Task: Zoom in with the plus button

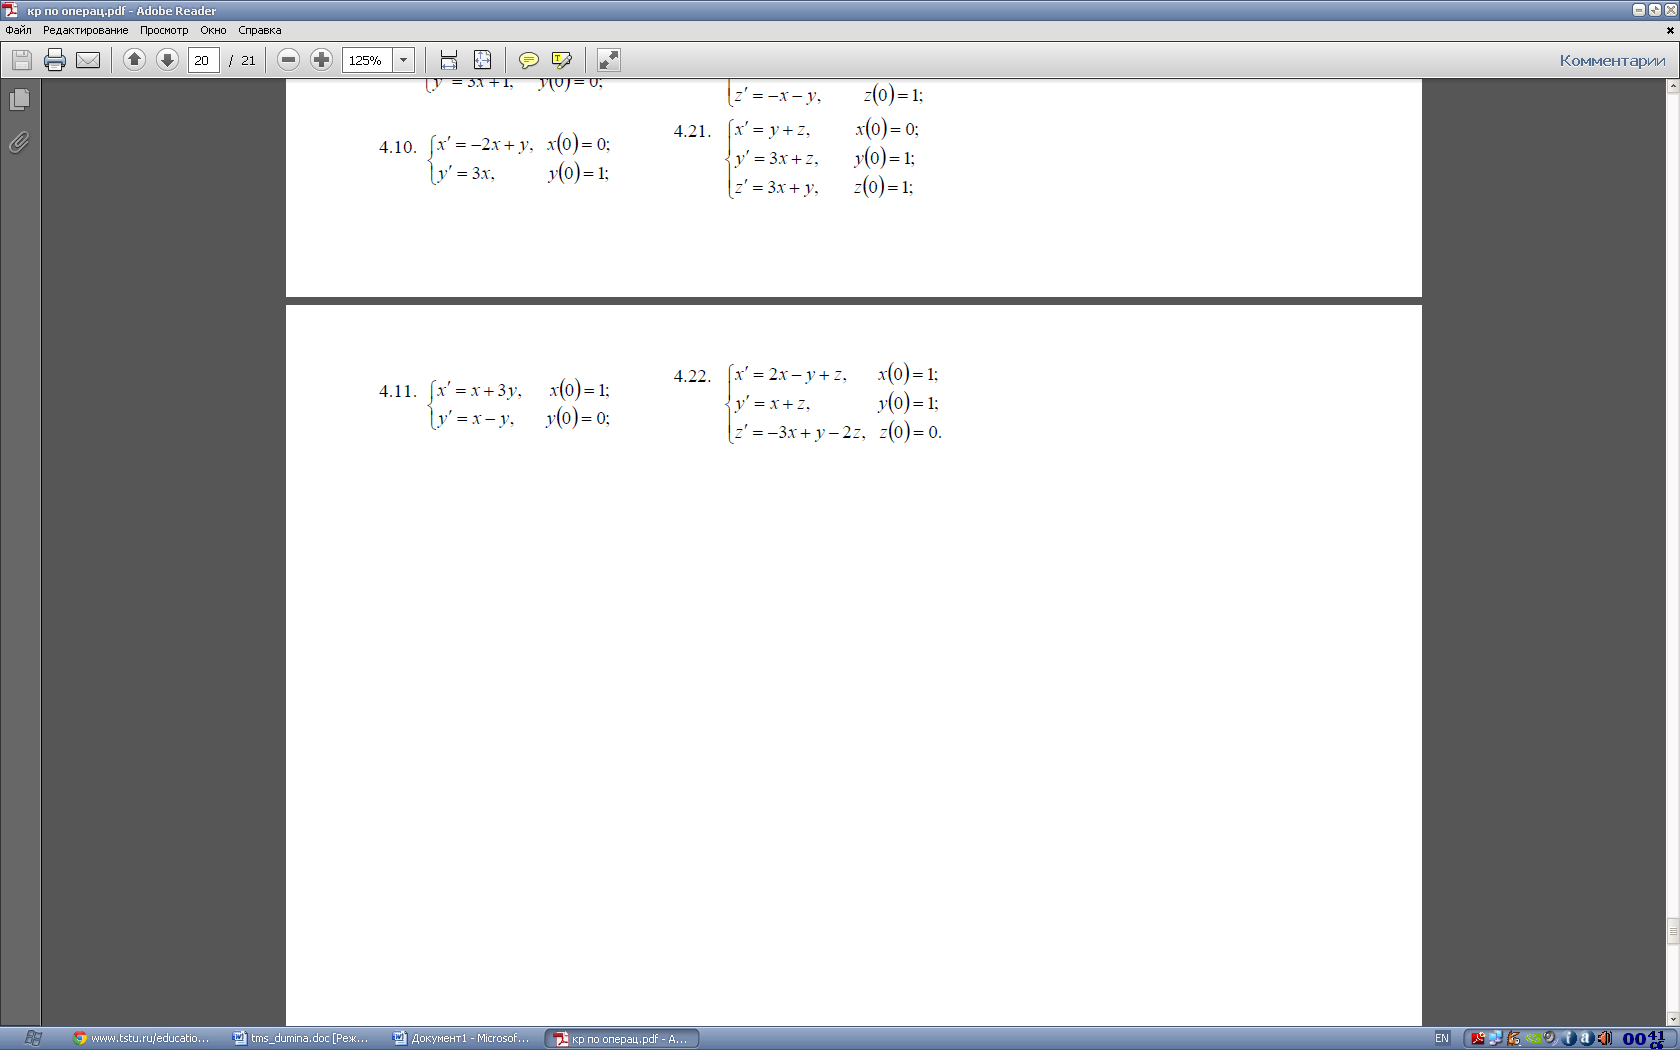Action: click(x=321, y=60)
